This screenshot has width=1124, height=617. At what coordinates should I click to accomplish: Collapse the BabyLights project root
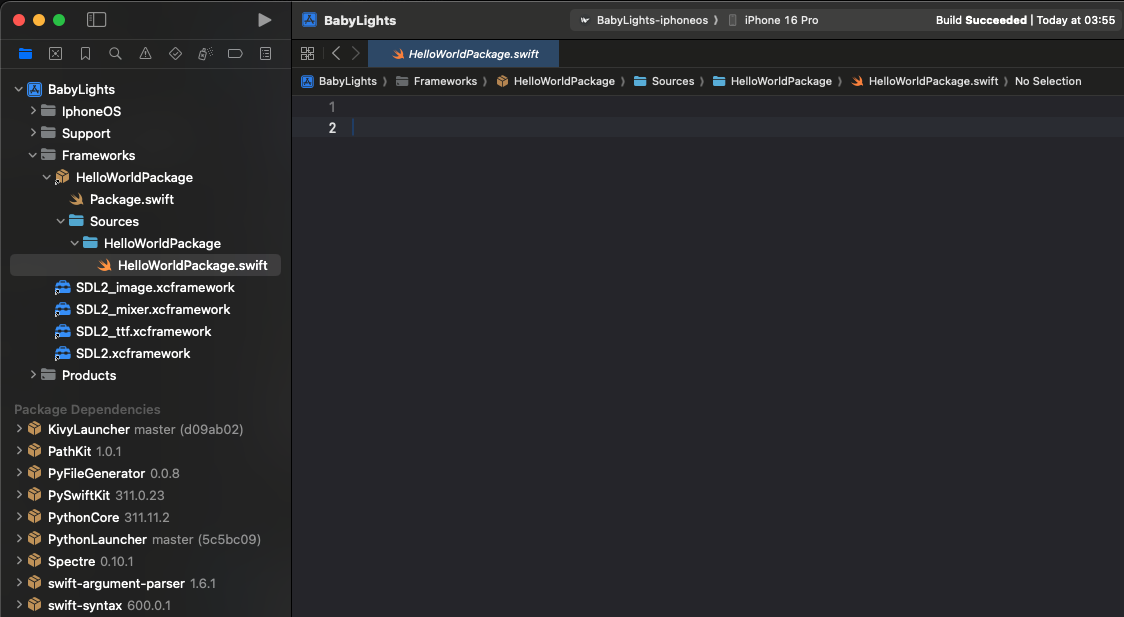pos(19,90)
